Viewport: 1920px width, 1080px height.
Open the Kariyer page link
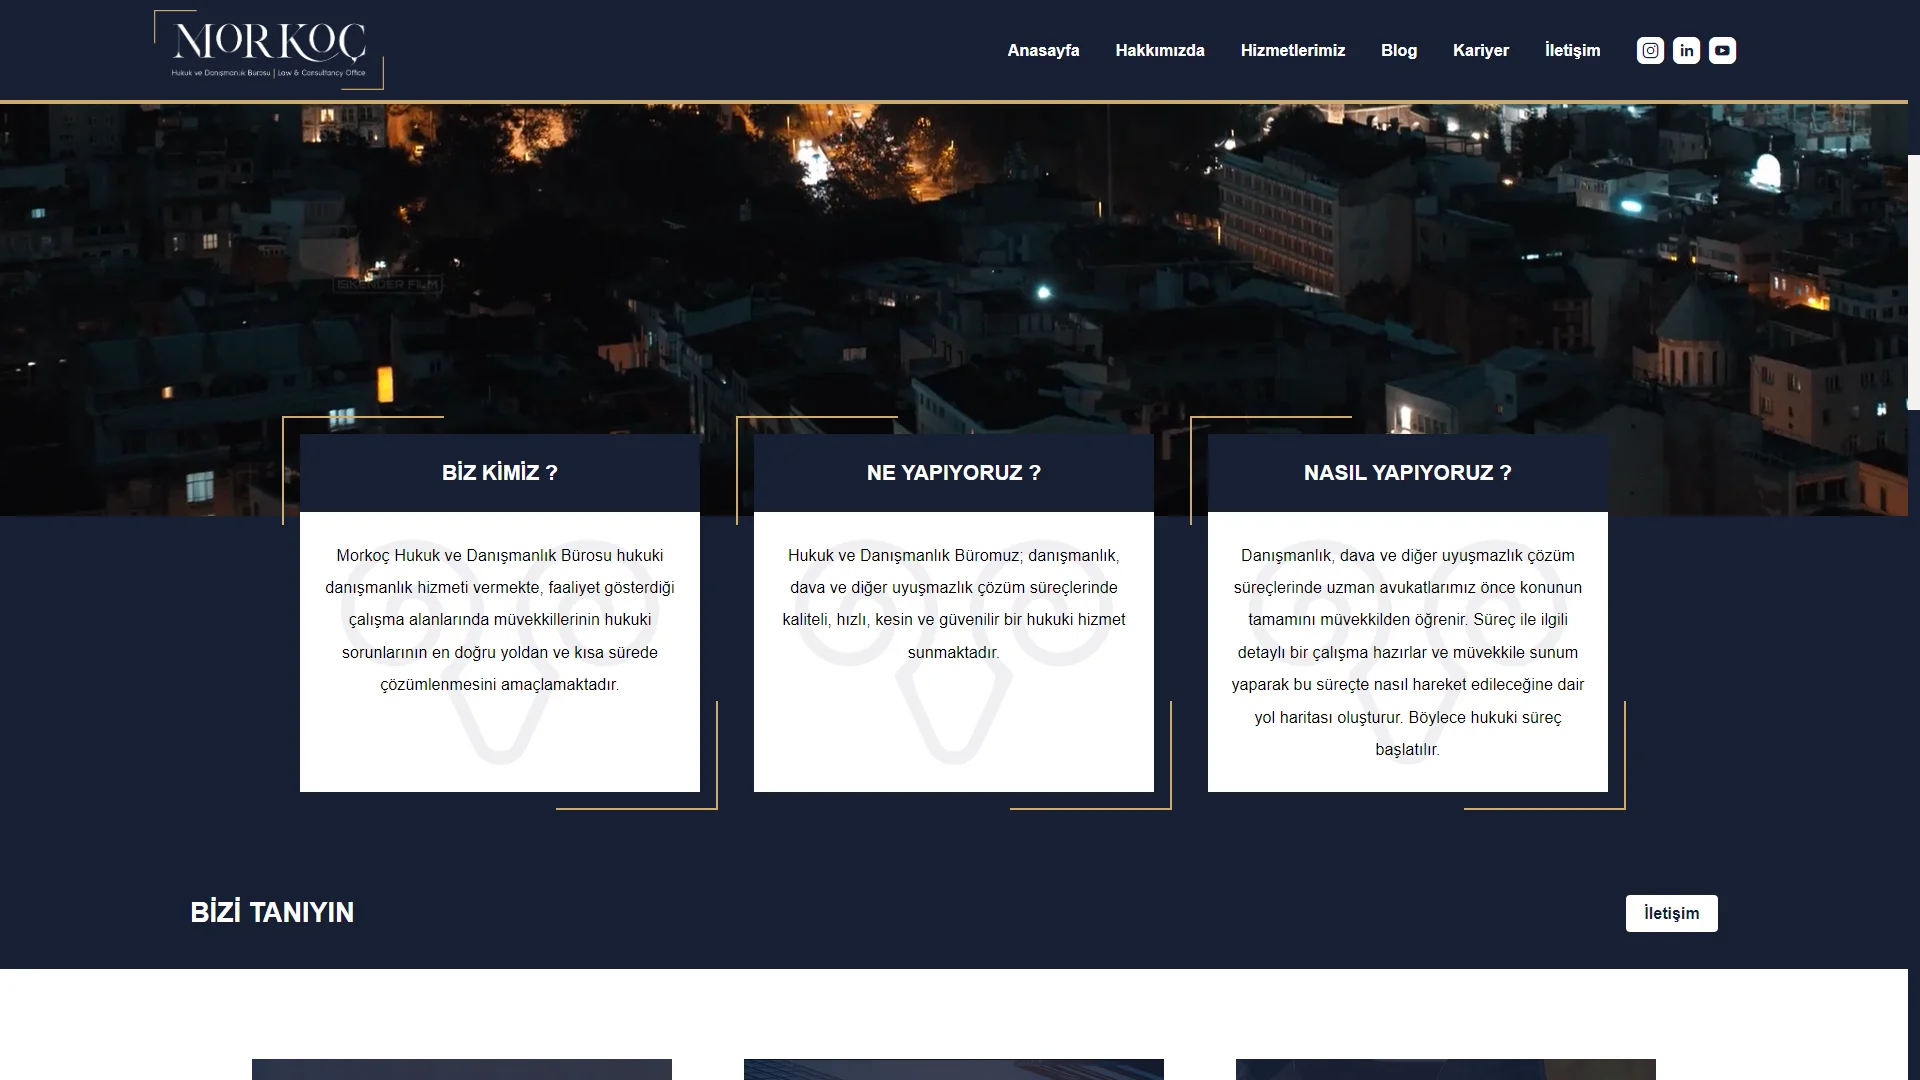[x=1480, y=50]
